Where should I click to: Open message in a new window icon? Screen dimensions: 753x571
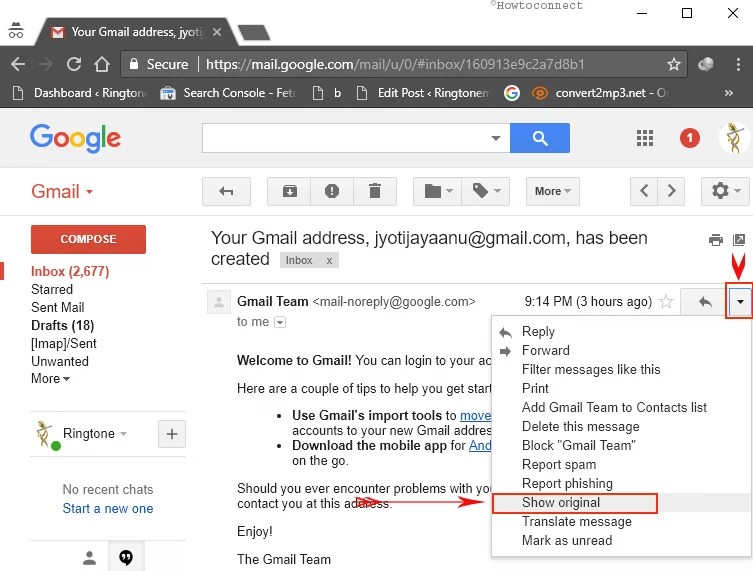[739, 240]
